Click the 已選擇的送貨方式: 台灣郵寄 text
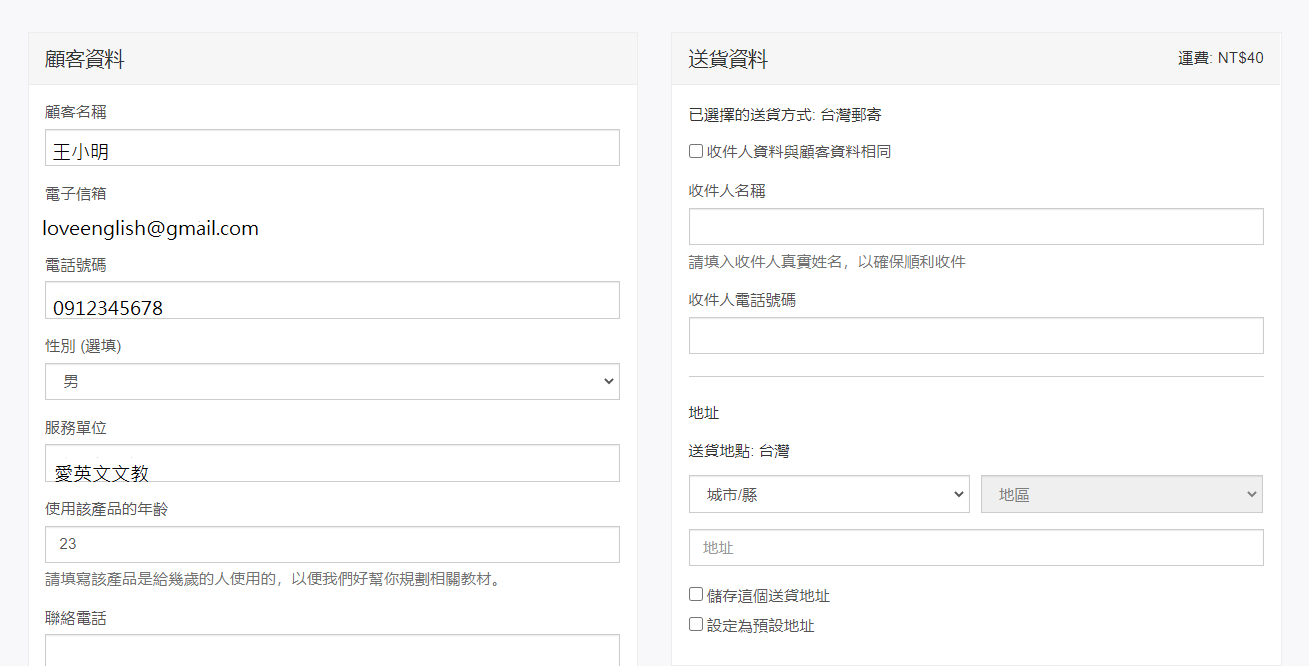Screen dimensions: 1309x666 click(x=785, y=115)
